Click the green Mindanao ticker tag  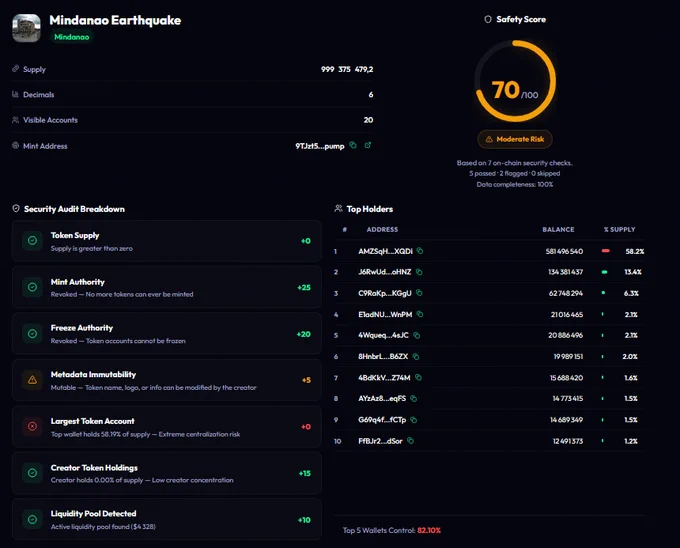(x=72, y=37)
